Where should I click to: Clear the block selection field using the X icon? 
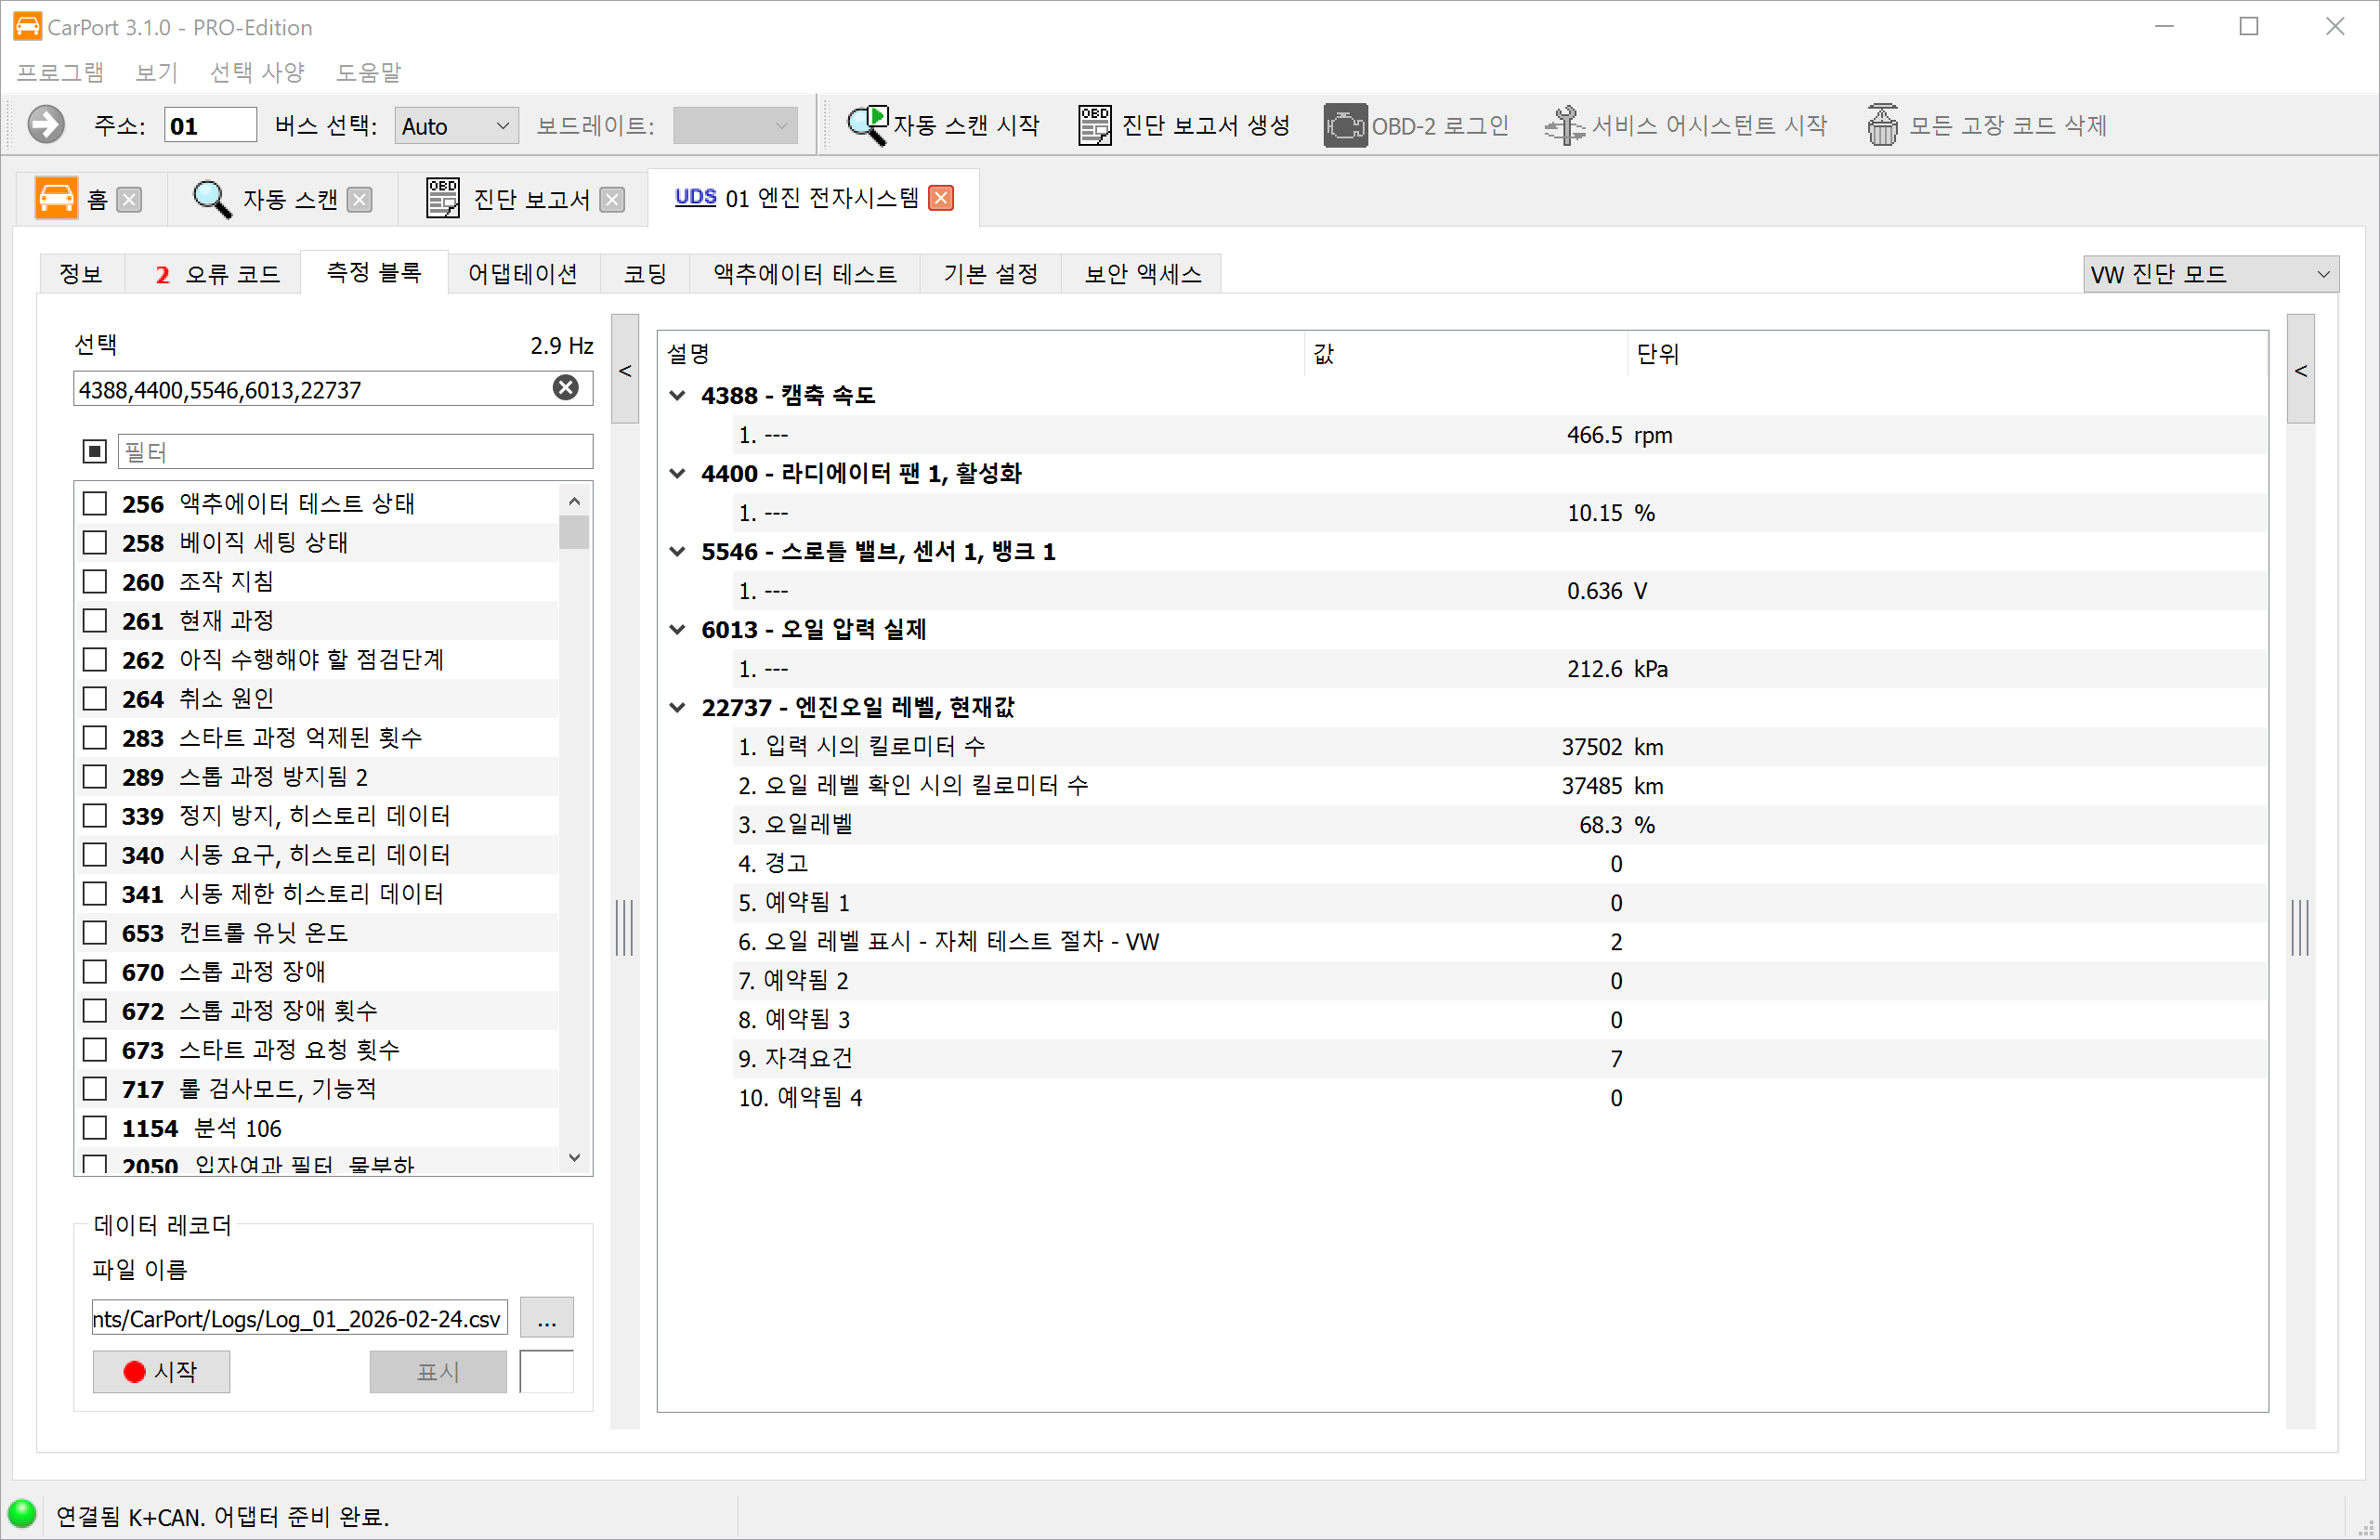click(565, 388)
